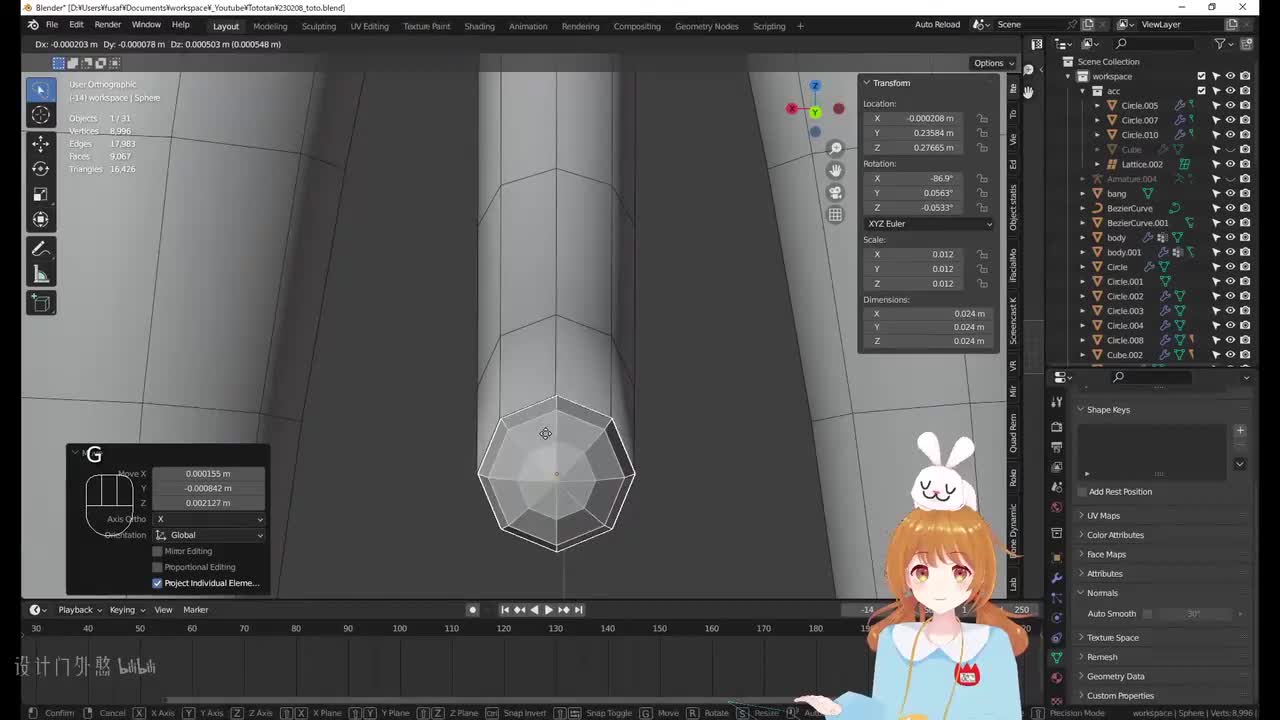Select the Annotate tool
Image resolution: width=1280 pixels, height=720 pixels.
[x=41, y=249]
